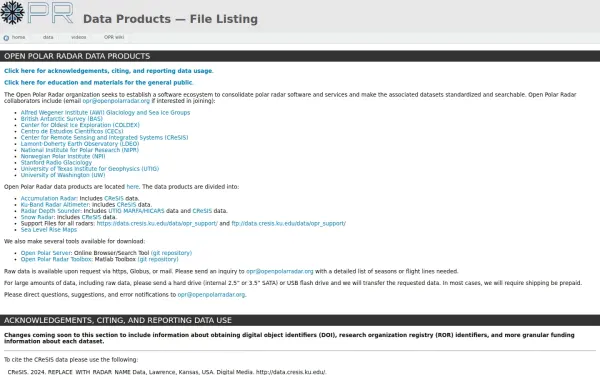Open the Radar Depth Sounder link

[51, 211]
